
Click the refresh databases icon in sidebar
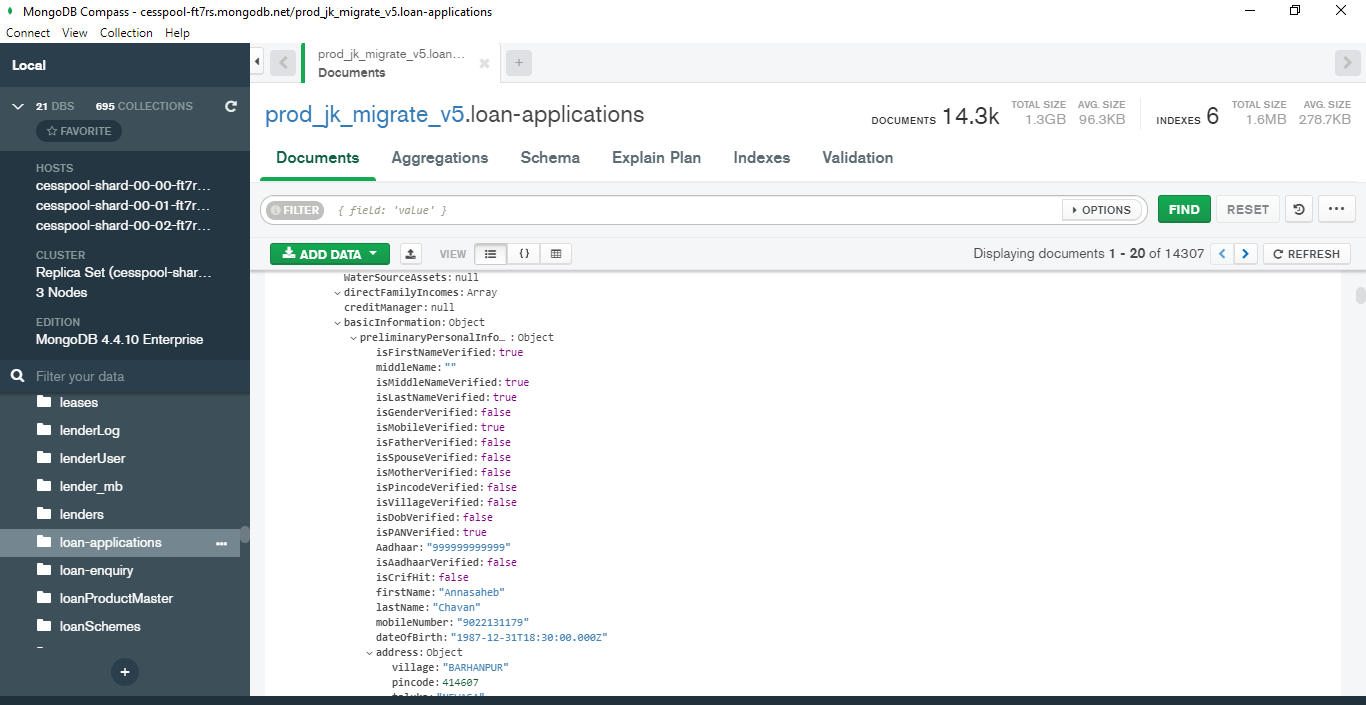click(231, 106)
